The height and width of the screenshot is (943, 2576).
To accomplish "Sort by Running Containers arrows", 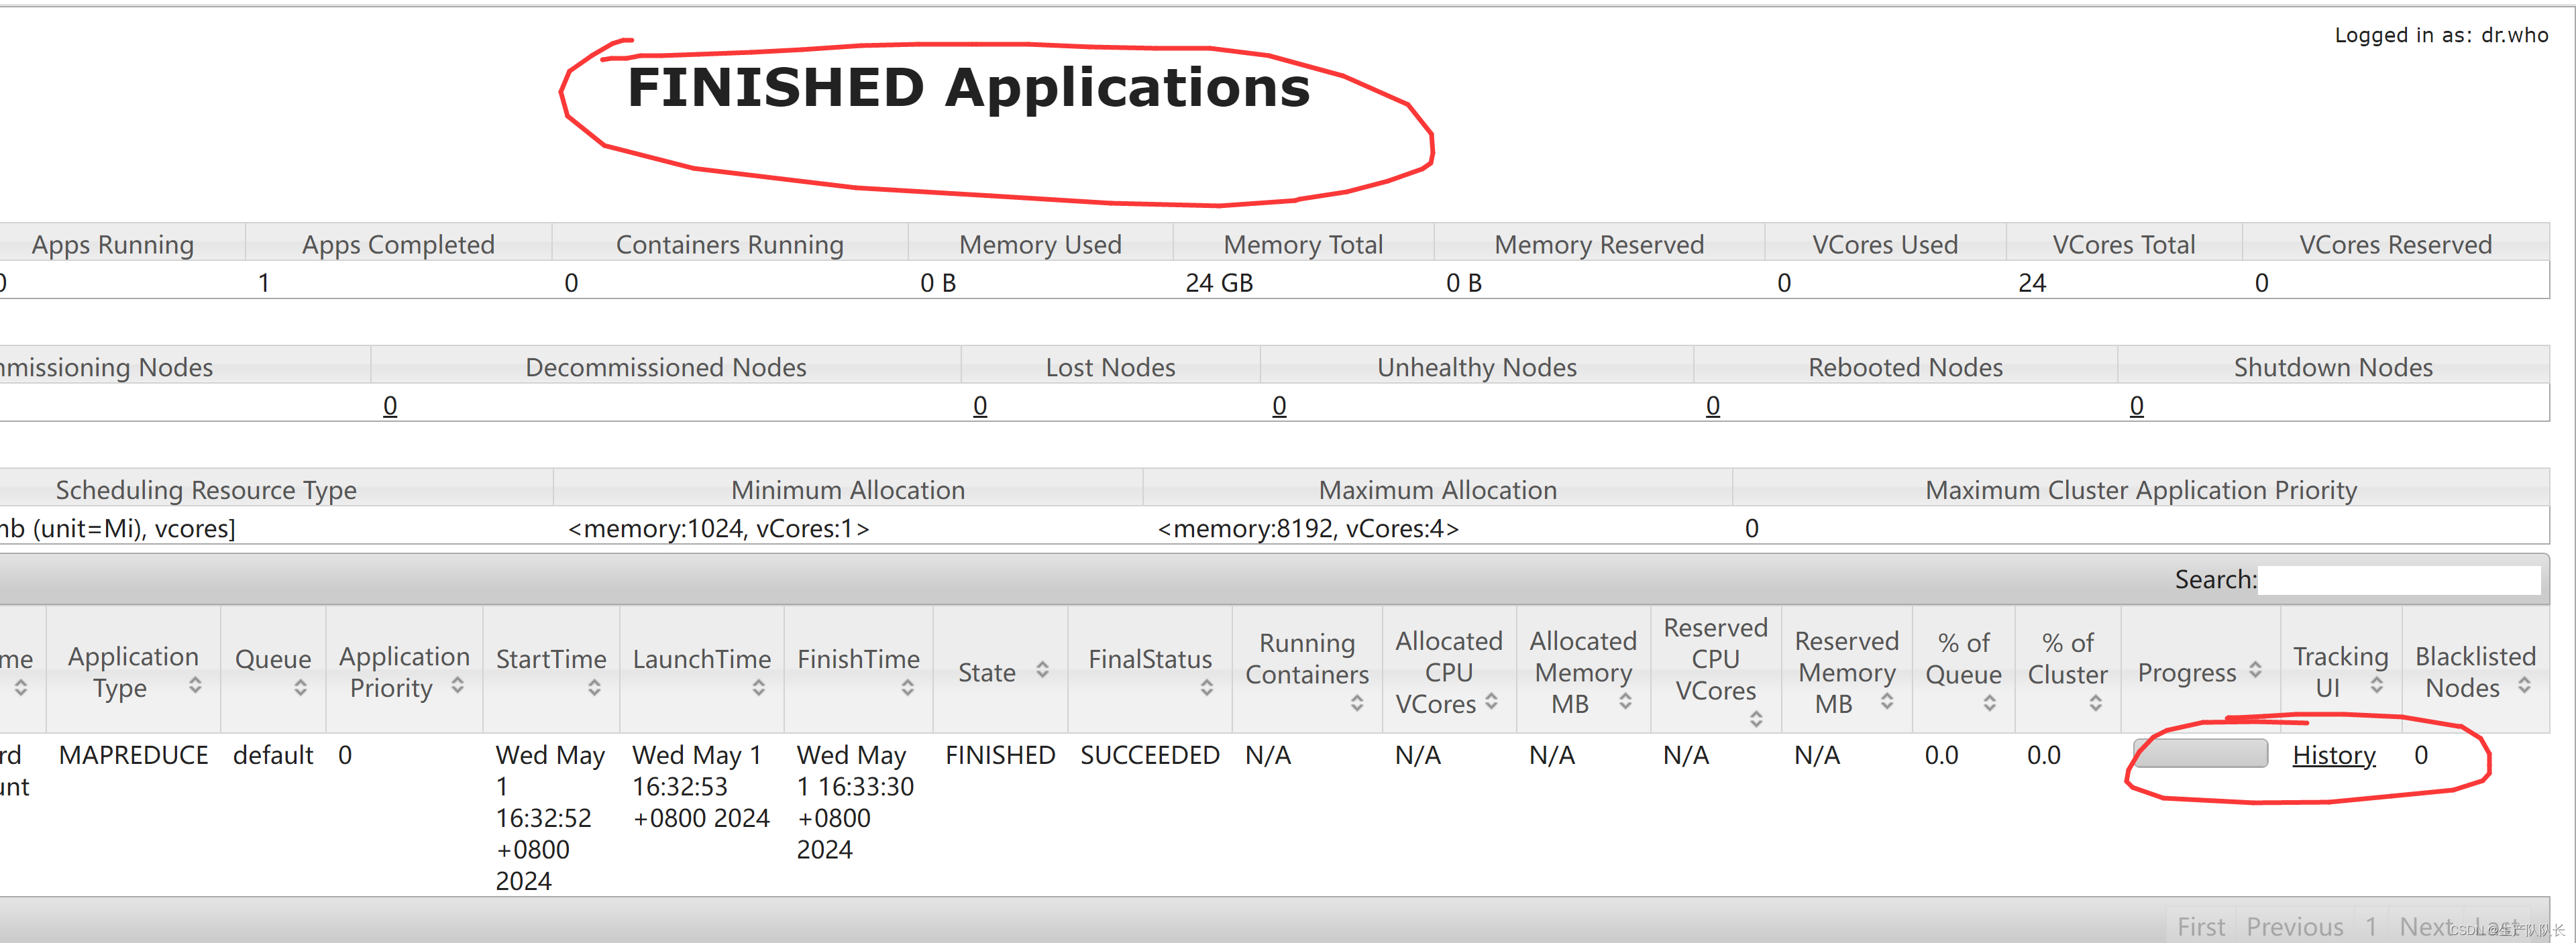I will [x=1356, y=704].
